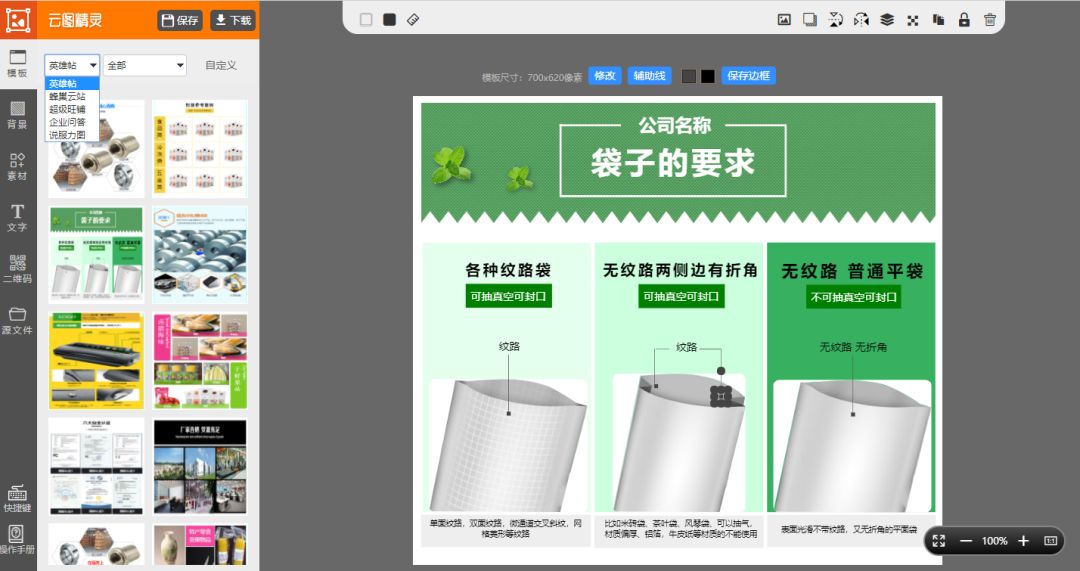Choose 英雄帖 in the dropdown list
Viewport: 1080px width, 571px height.
click(x=72, y=83)
